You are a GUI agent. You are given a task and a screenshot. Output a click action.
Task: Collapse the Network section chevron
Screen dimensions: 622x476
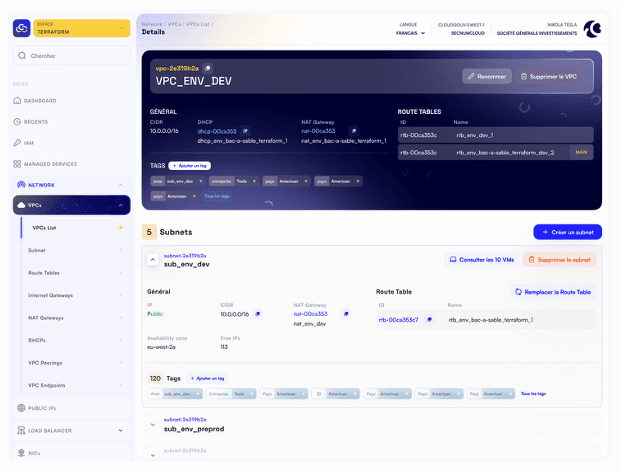[x=121, y=185]
